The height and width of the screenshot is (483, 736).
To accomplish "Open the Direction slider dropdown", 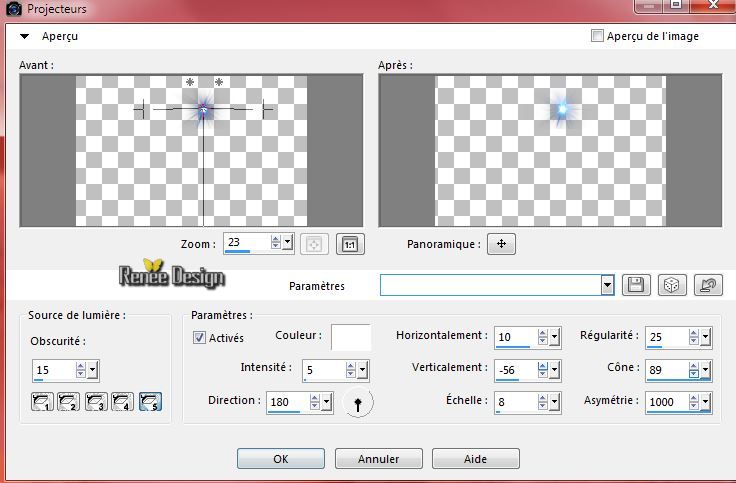I will [x=327, y=402].
